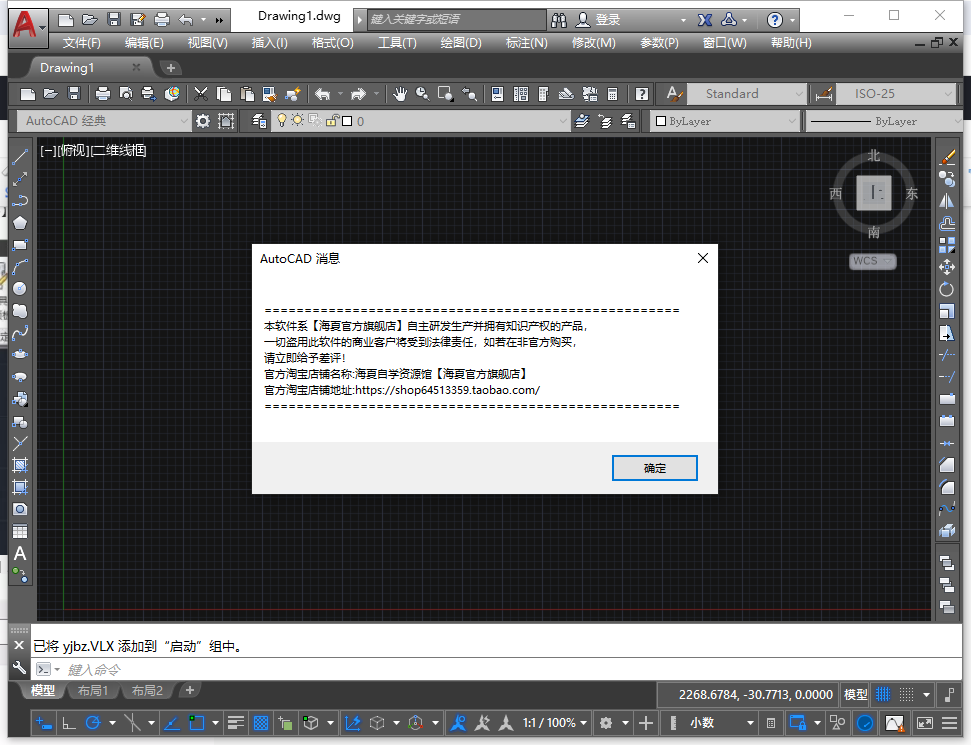The height and width of the screenshot is (745, 971).
Task: Click the keyword search field in title bar
Action: pos(456,19)
